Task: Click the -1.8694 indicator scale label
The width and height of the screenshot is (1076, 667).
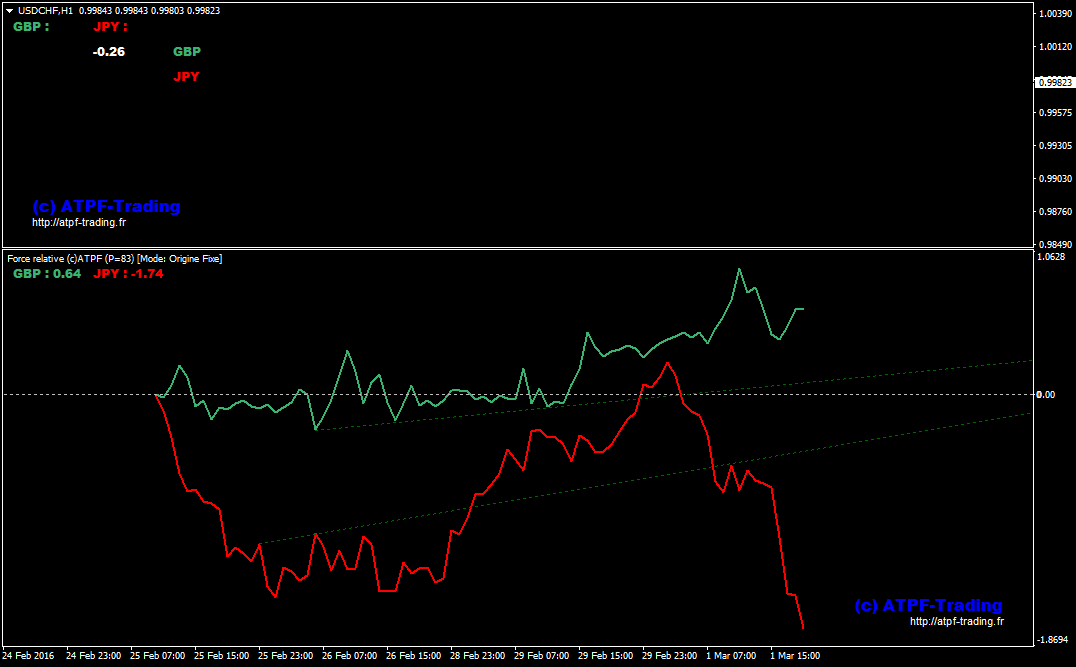Action: coord(1053,640)
